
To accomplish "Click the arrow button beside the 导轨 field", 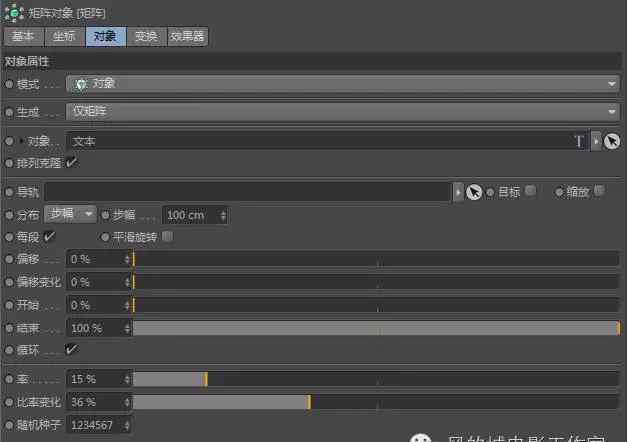I will [x=458, y=192].
